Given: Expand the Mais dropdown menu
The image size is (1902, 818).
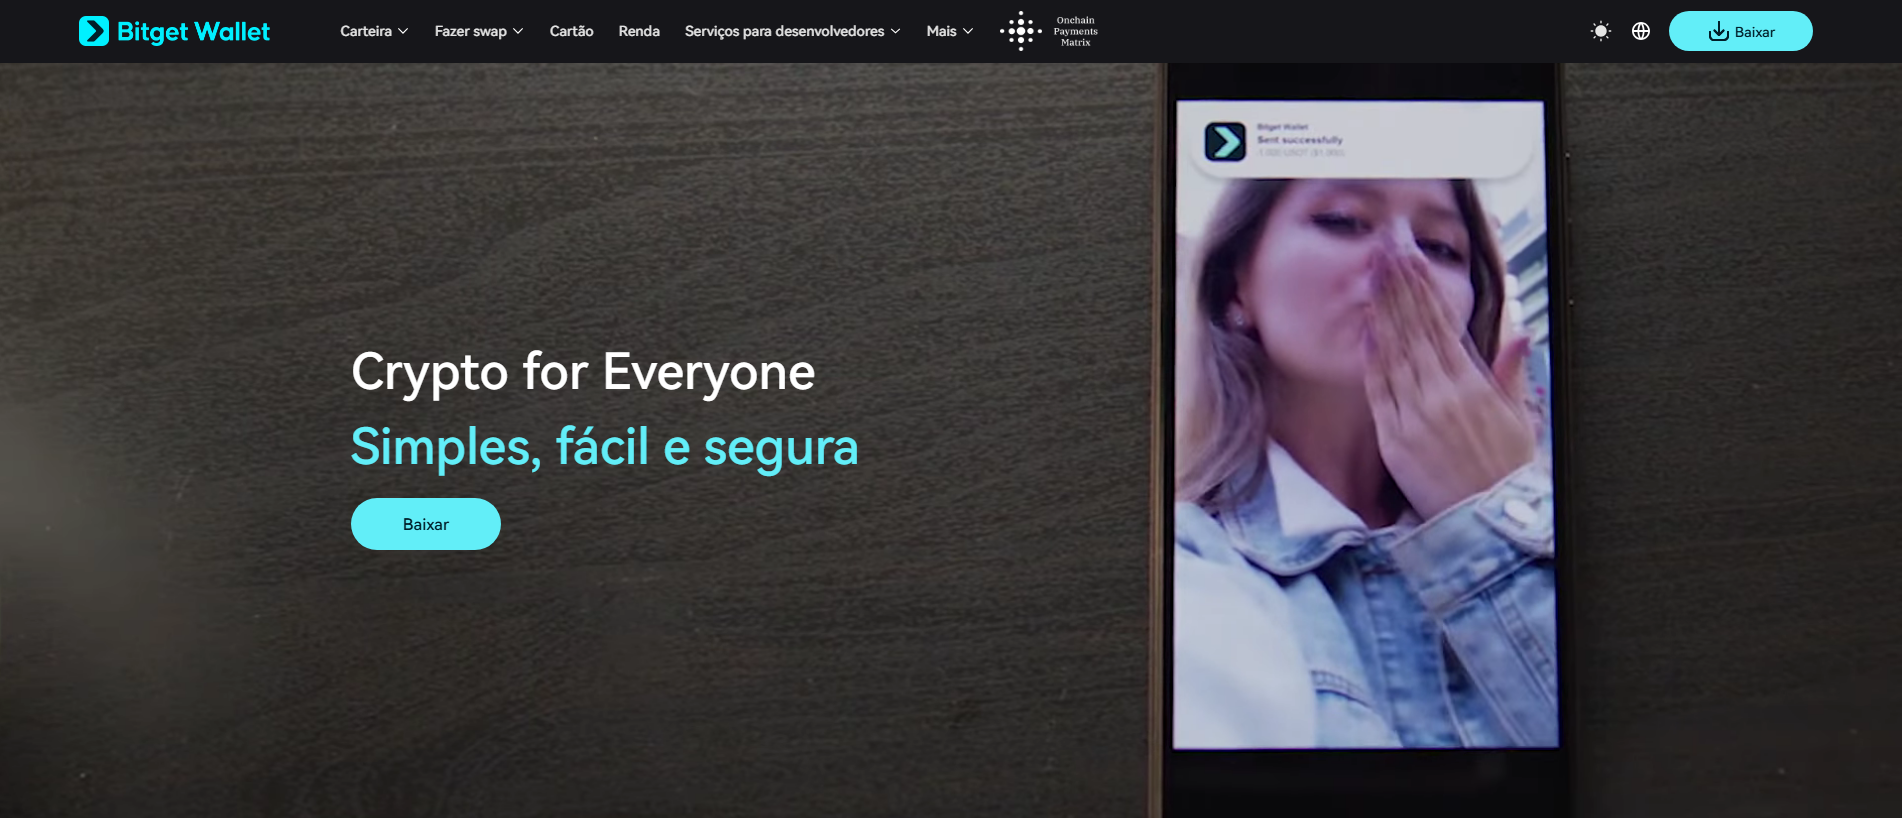Looking at the screenshot, I should coord(950,31).
